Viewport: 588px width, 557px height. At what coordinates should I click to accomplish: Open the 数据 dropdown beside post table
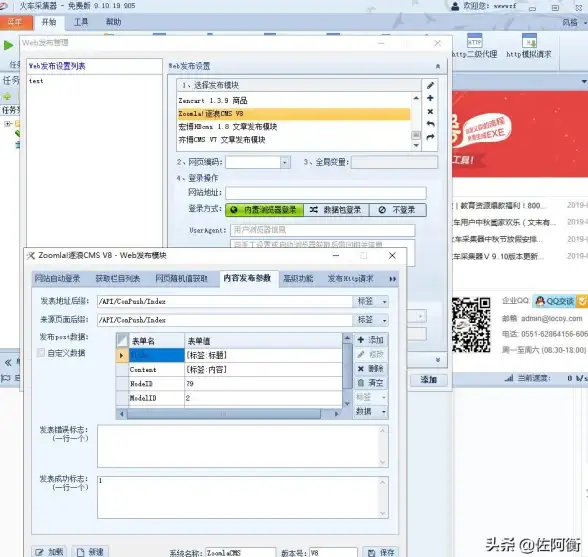pos(370,411)
